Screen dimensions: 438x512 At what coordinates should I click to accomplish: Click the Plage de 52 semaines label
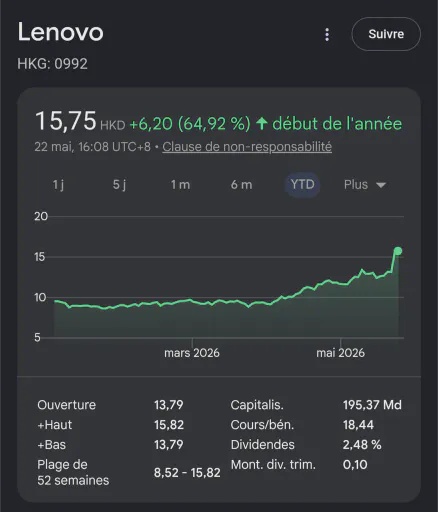click(73, 473)
